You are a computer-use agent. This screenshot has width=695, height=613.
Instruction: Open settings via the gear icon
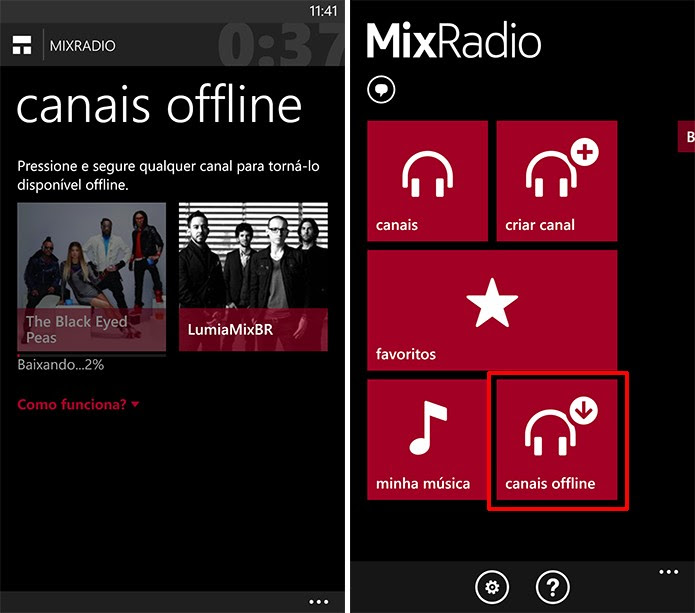click(x=492, y=587)
